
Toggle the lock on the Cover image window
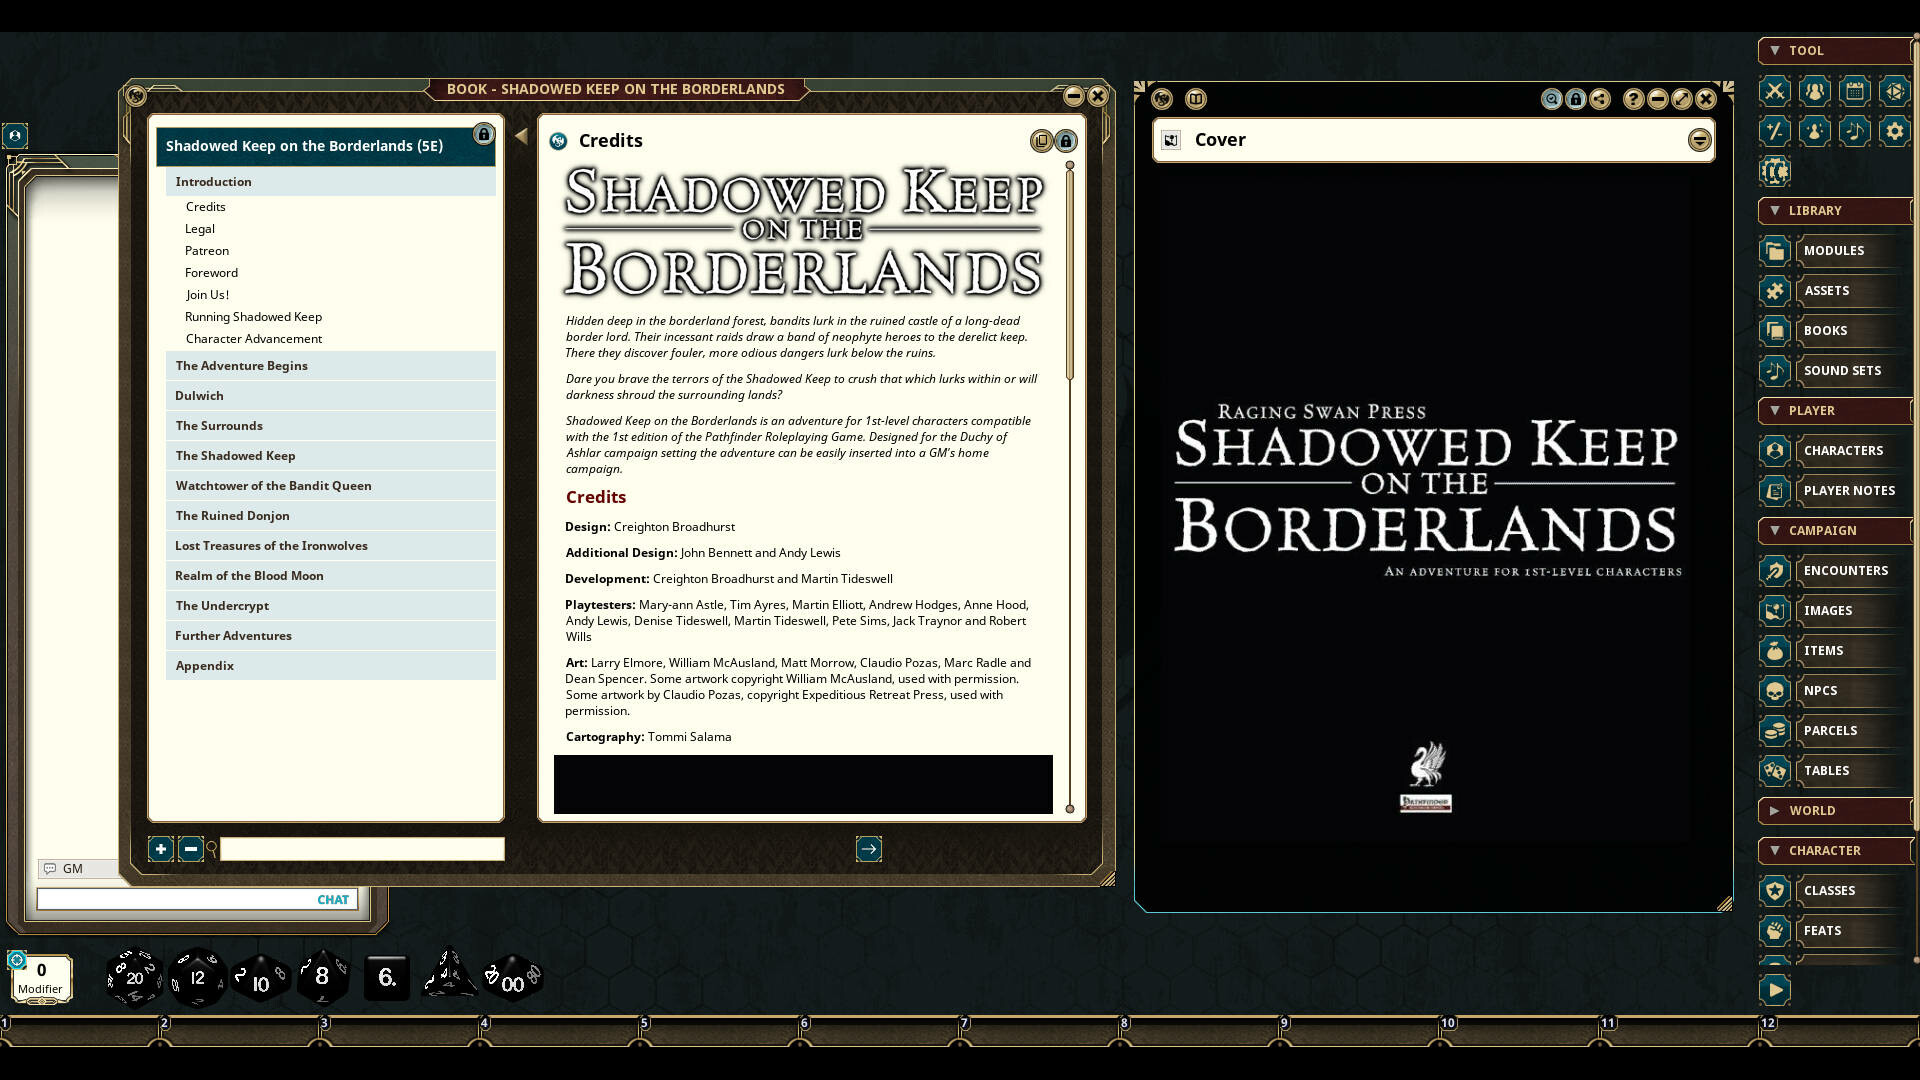(x=1576, y=100)
